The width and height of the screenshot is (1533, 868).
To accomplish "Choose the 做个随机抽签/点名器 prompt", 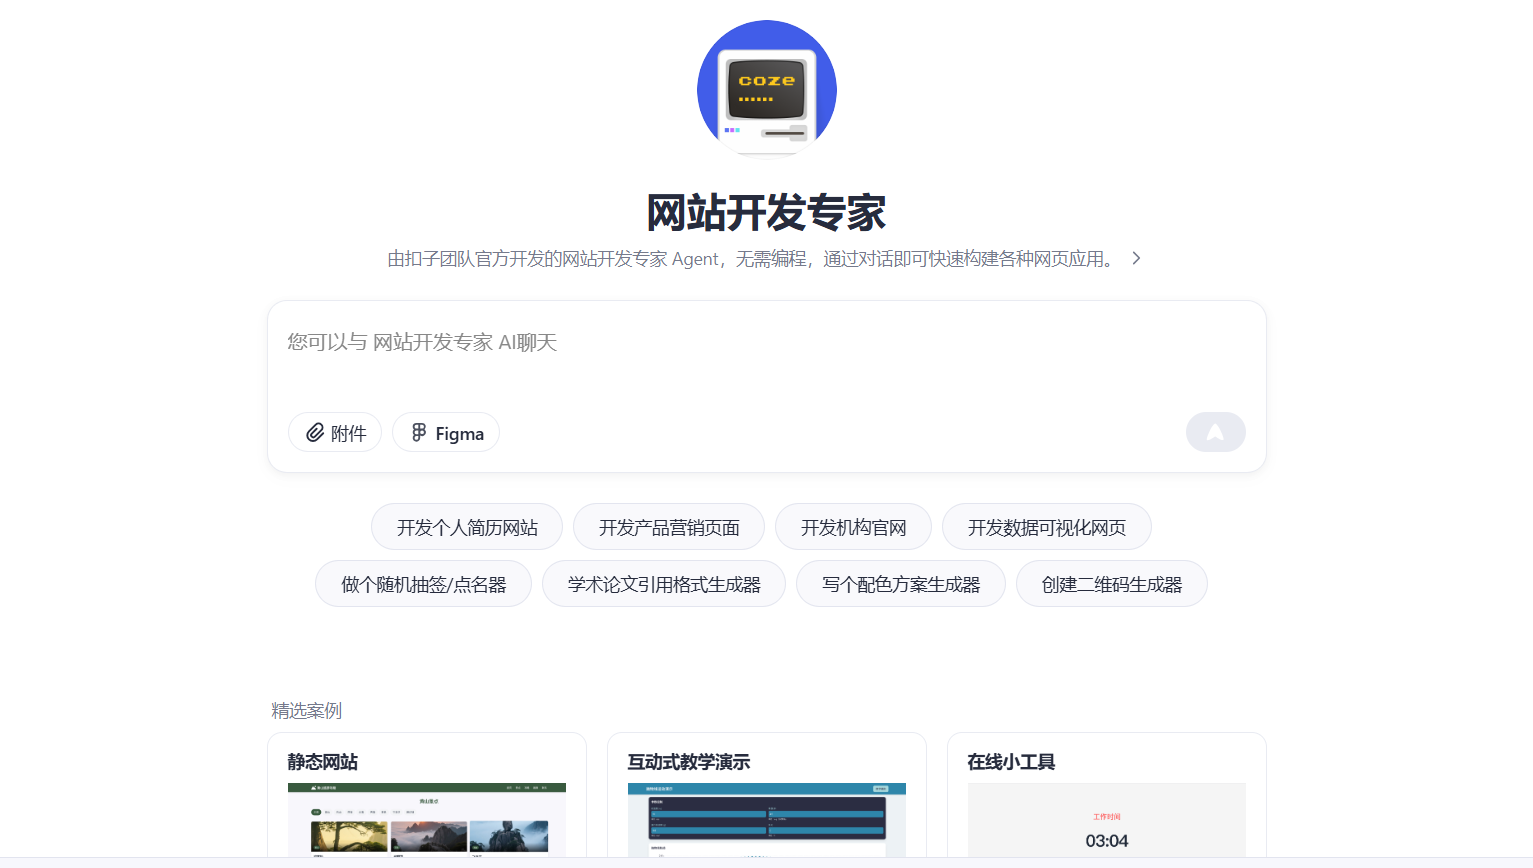I will (x=423, y=584).
